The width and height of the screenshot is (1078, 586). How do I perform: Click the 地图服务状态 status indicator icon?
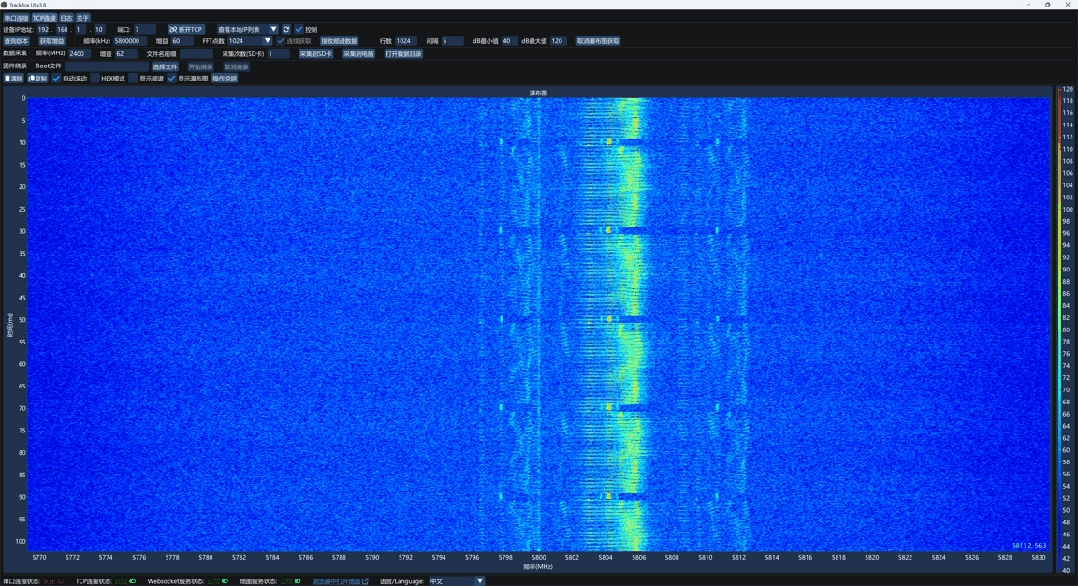[298, 581]
